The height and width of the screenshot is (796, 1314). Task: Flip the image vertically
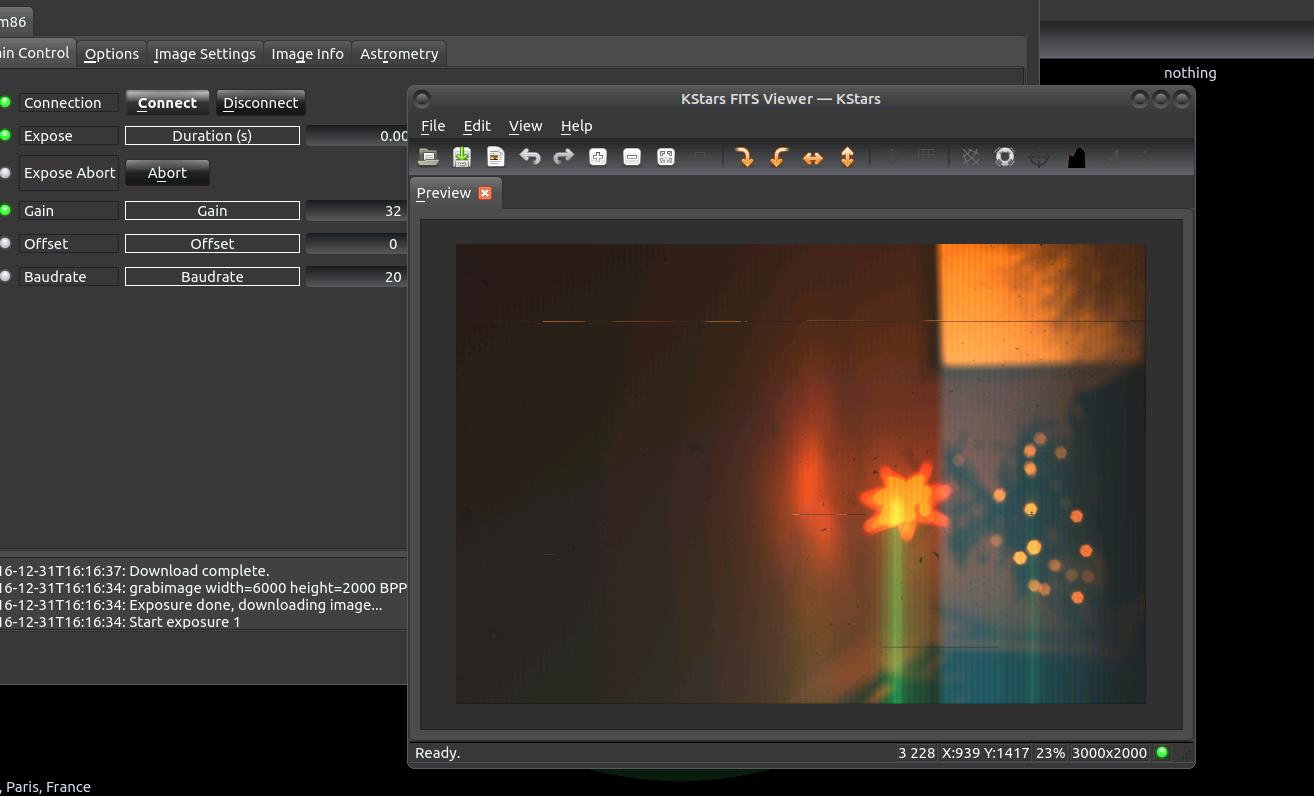(847, 157)
